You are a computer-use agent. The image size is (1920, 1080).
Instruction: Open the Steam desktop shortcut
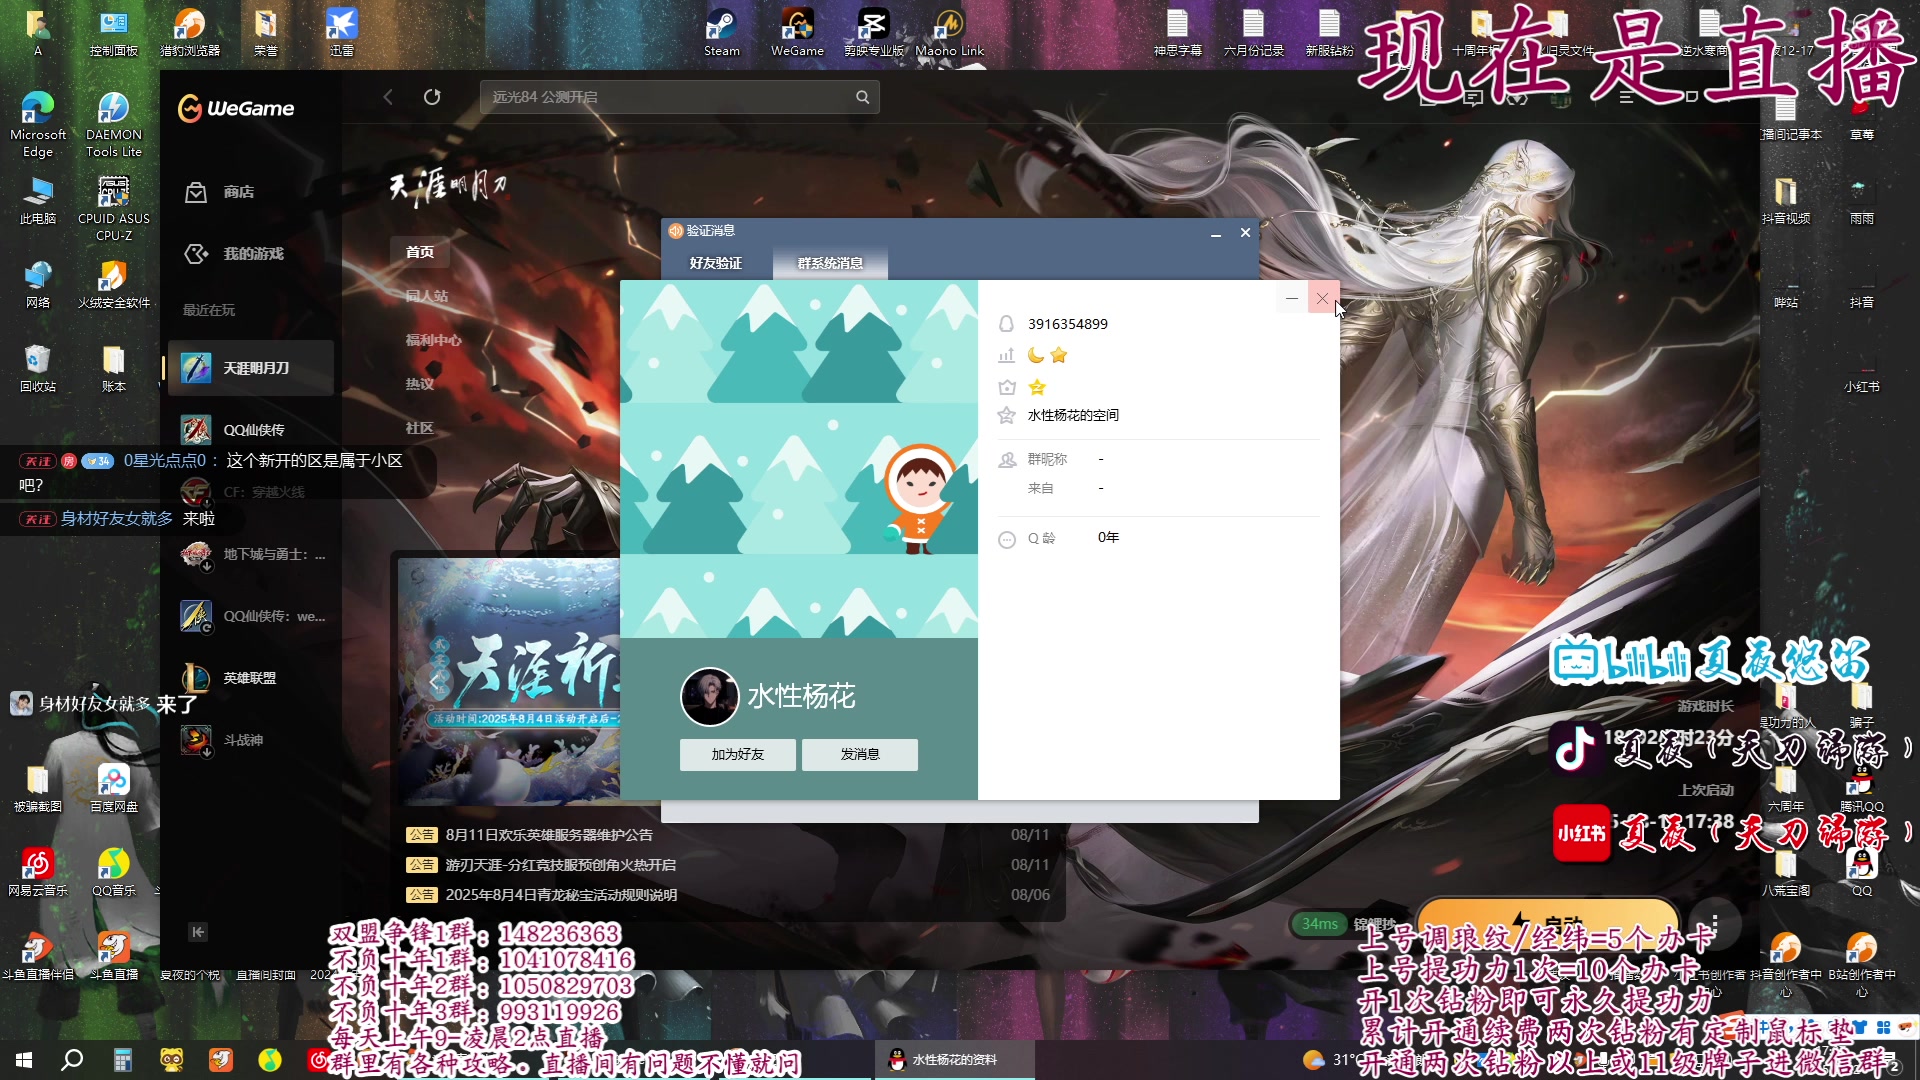coord(721,32)
